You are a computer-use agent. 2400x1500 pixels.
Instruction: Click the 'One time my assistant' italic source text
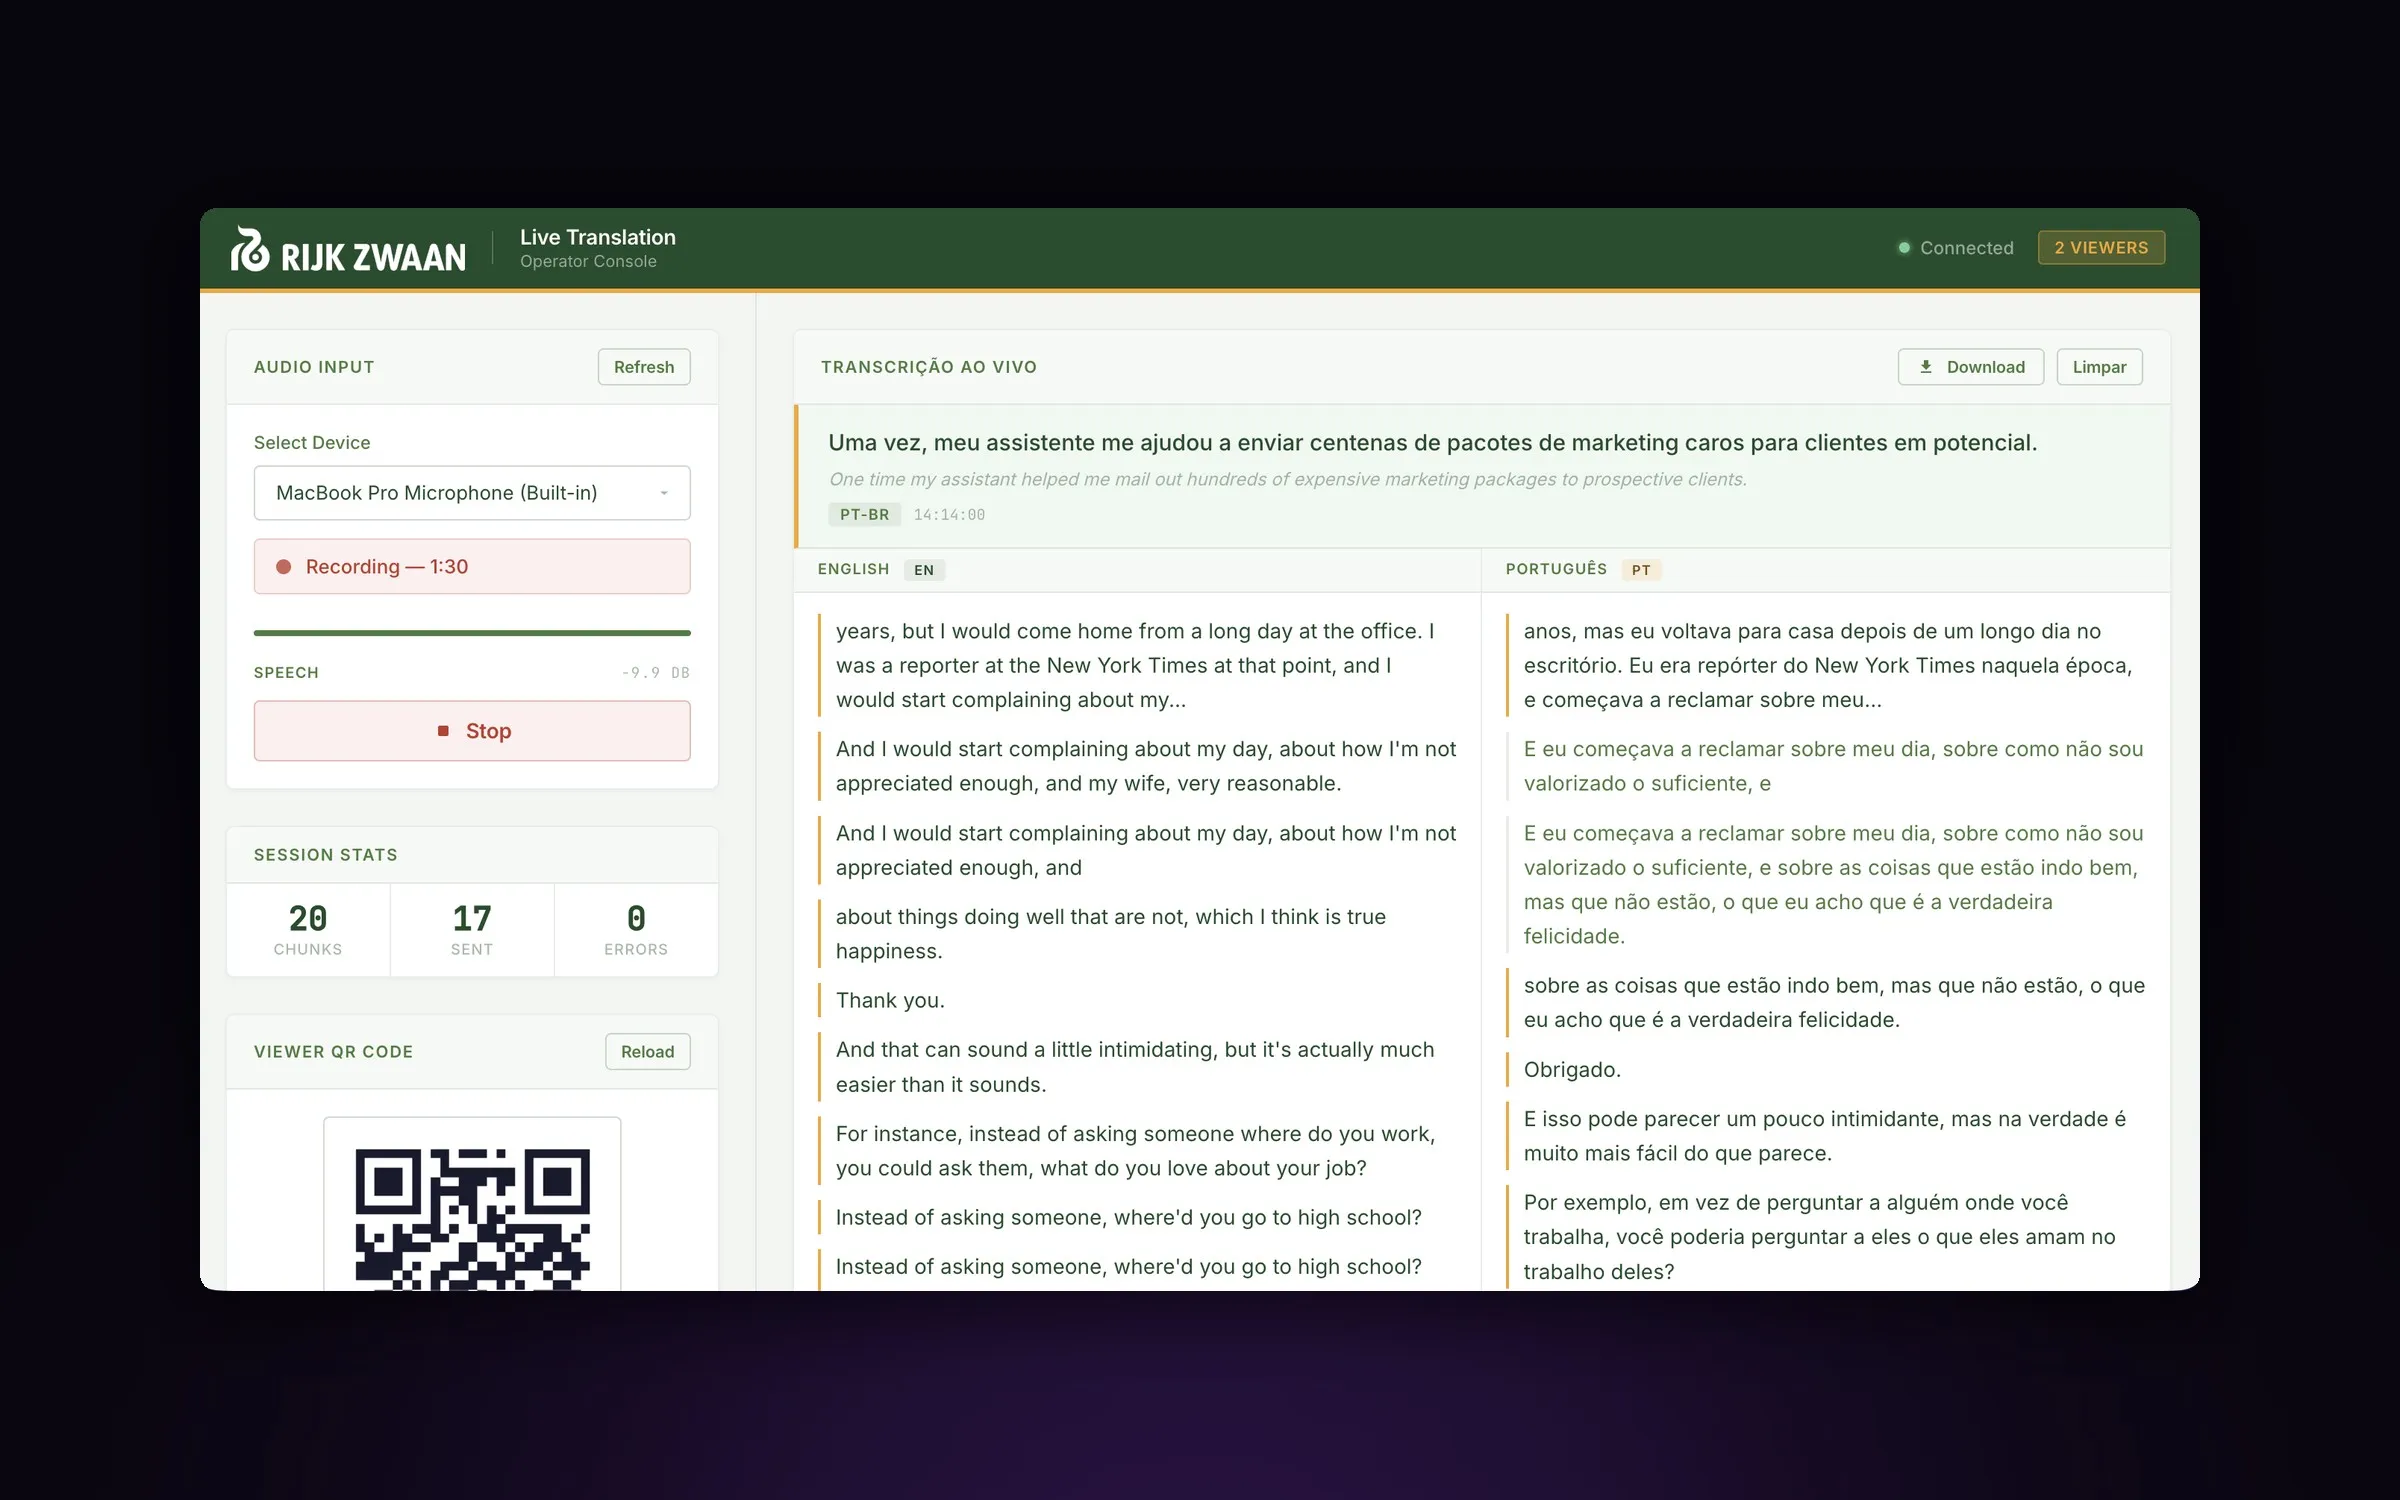click(1287, 479)
